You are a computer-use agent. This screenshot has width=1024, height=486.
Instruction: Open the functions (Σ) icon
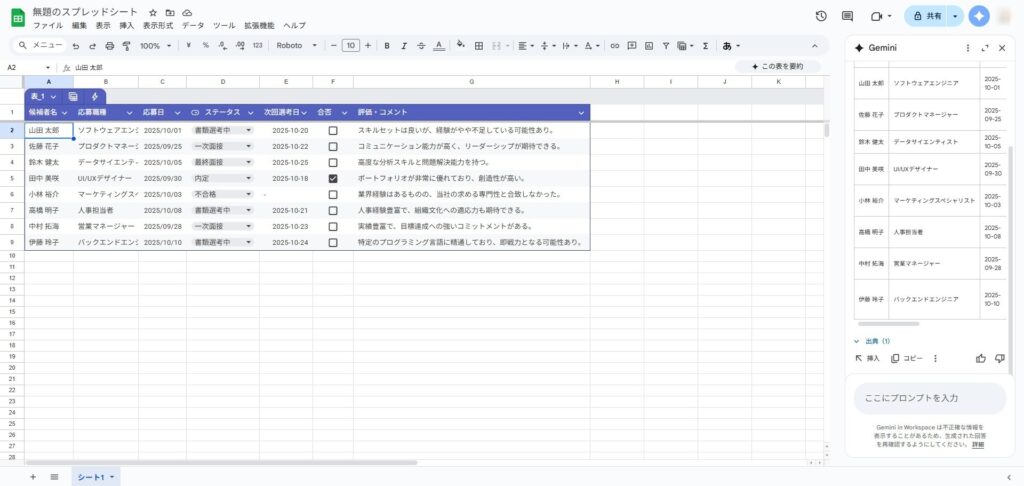tap(705, 46)
